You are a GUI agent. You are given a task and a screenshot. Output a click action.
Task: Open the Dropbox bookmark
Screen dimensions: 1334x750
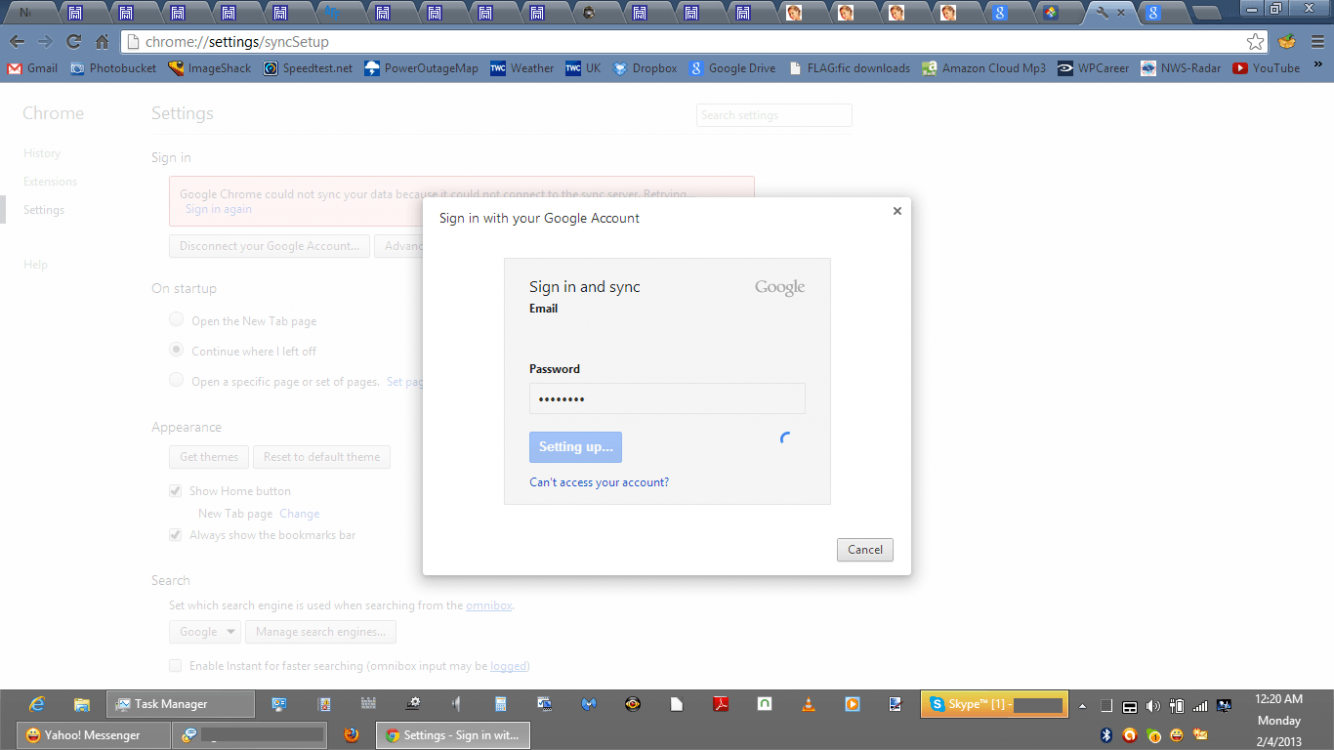(x=645, y=68)
